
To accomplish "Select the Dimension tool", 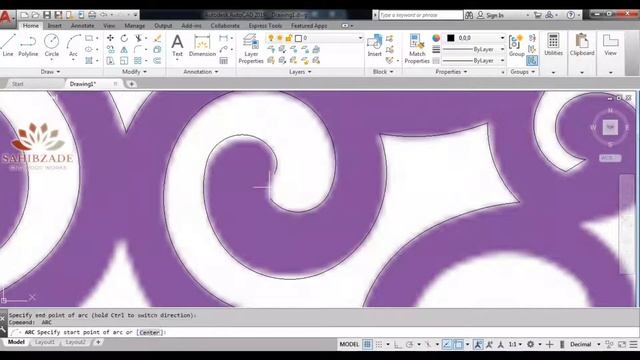I will 202,46.
